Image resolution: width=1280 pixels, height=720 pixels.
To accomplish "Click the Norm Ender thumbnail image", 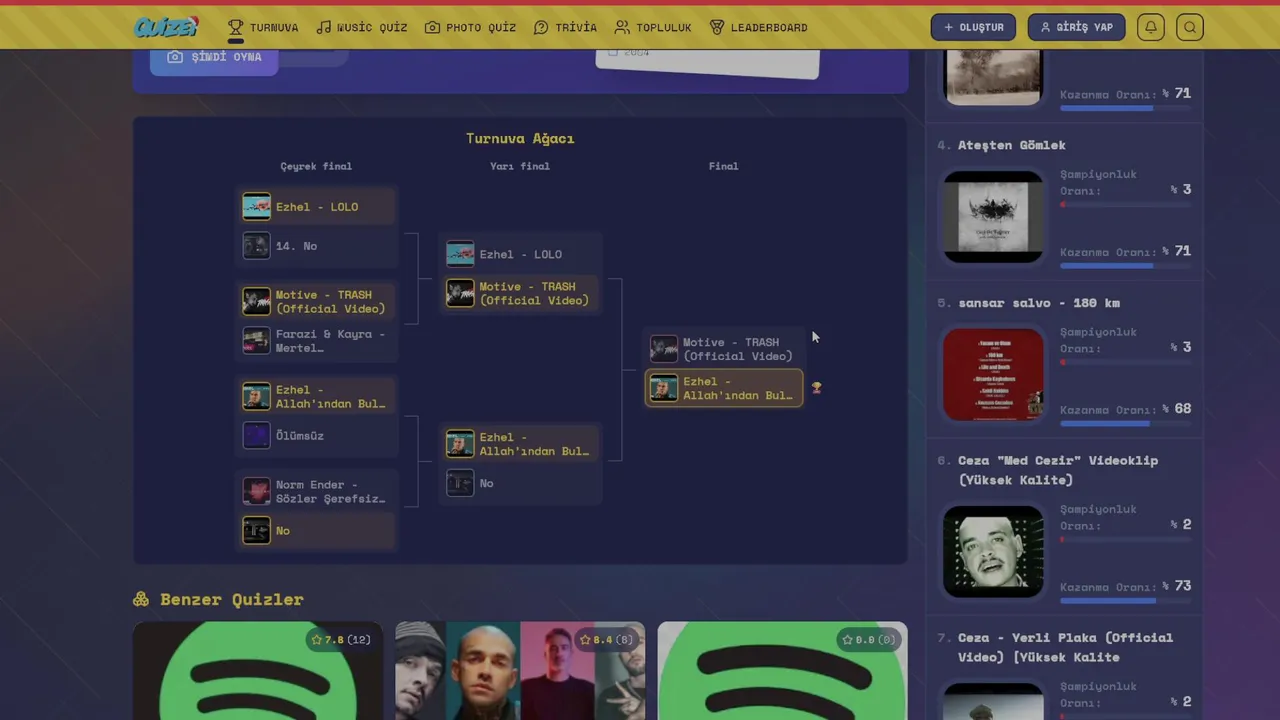I will point(257,491).
